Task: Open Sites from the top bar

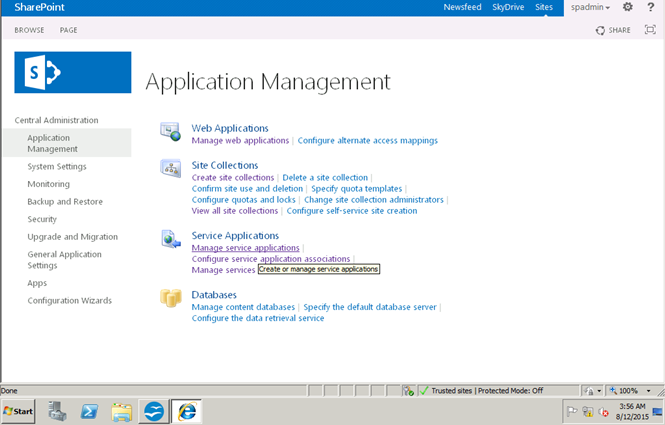Action: [544, 7]
